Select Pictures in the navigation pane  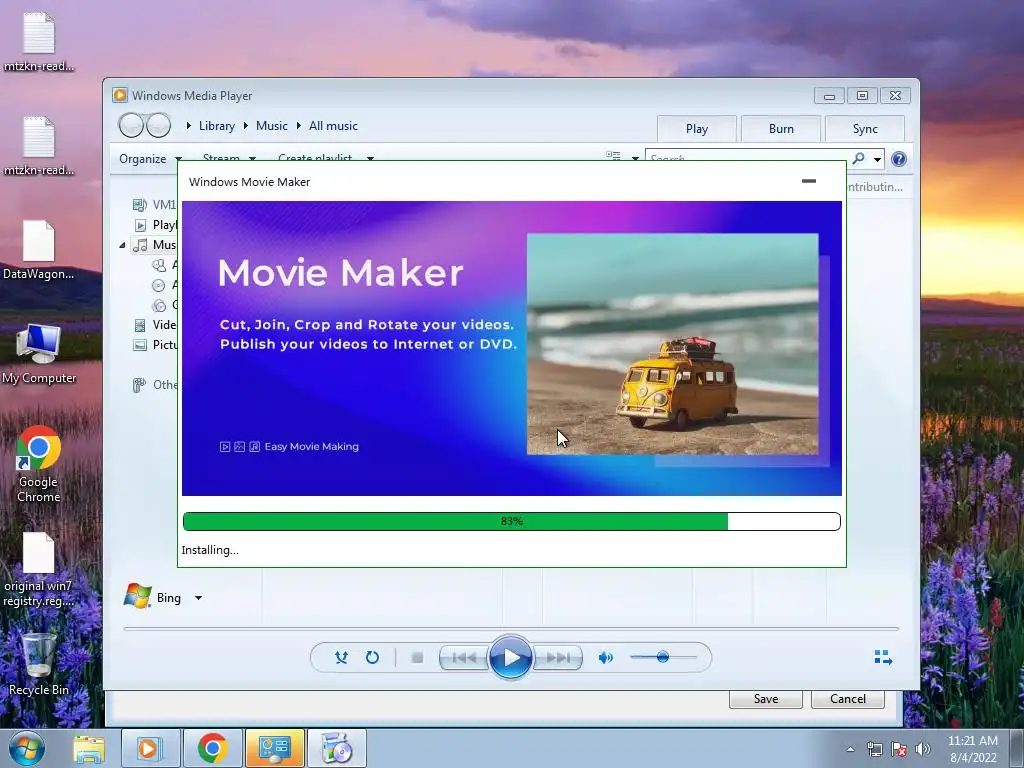155,345
